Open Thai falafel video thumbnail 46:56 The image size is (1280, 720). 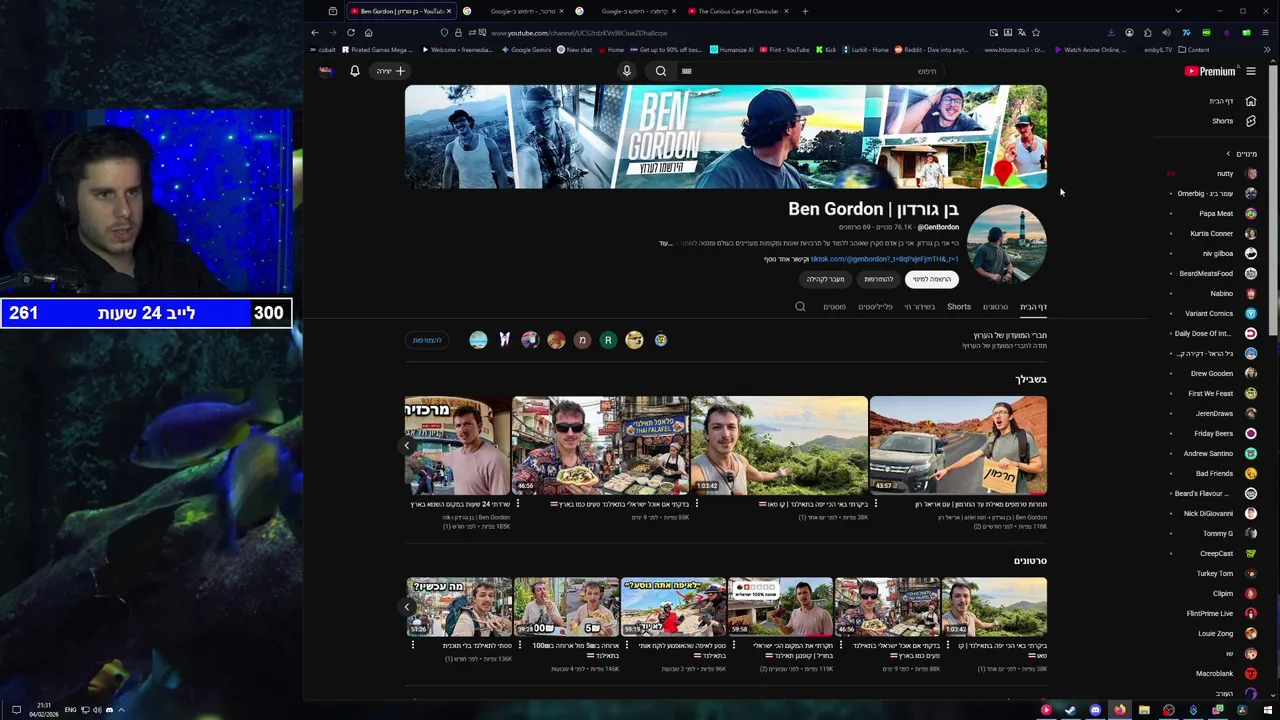tap(600, 445)
